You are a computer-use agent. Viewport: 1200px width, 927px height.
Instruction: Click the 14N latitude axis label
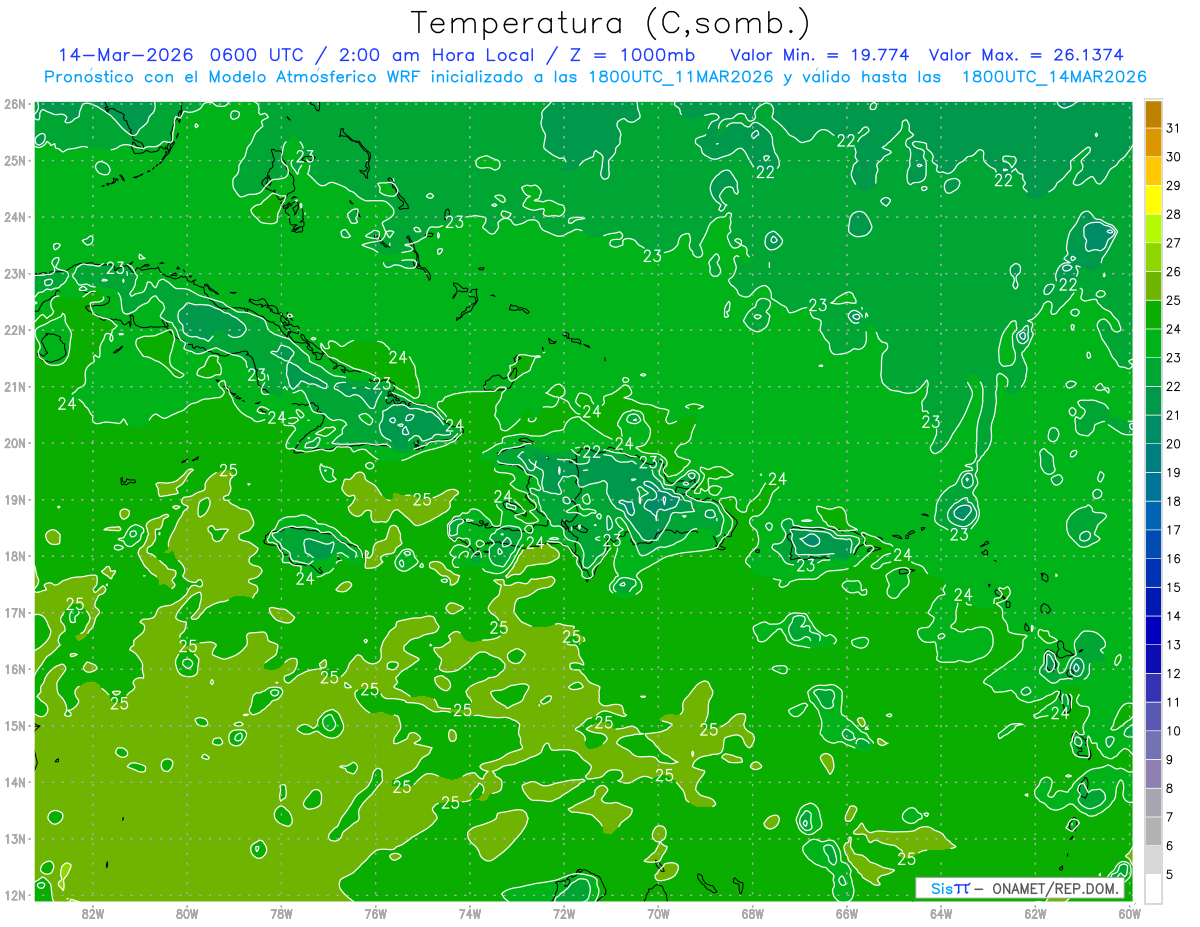(14, 782)
